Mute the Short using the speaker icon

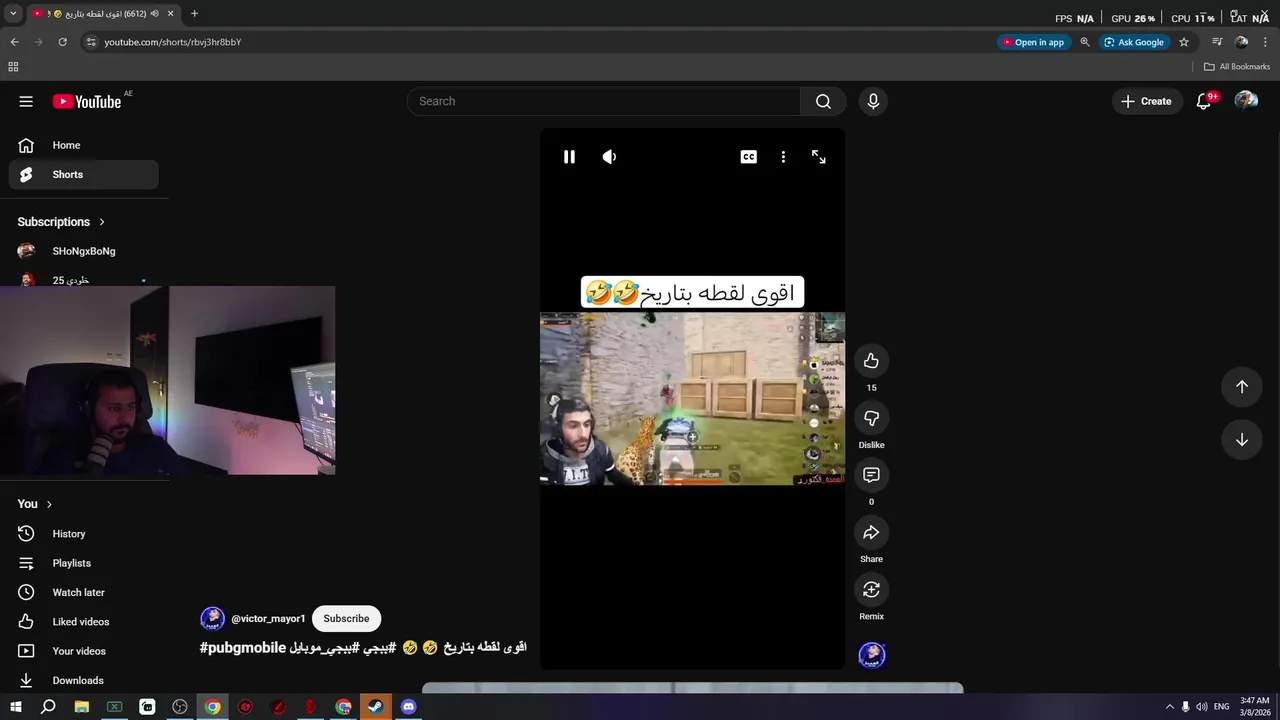[x=609, y=157]
